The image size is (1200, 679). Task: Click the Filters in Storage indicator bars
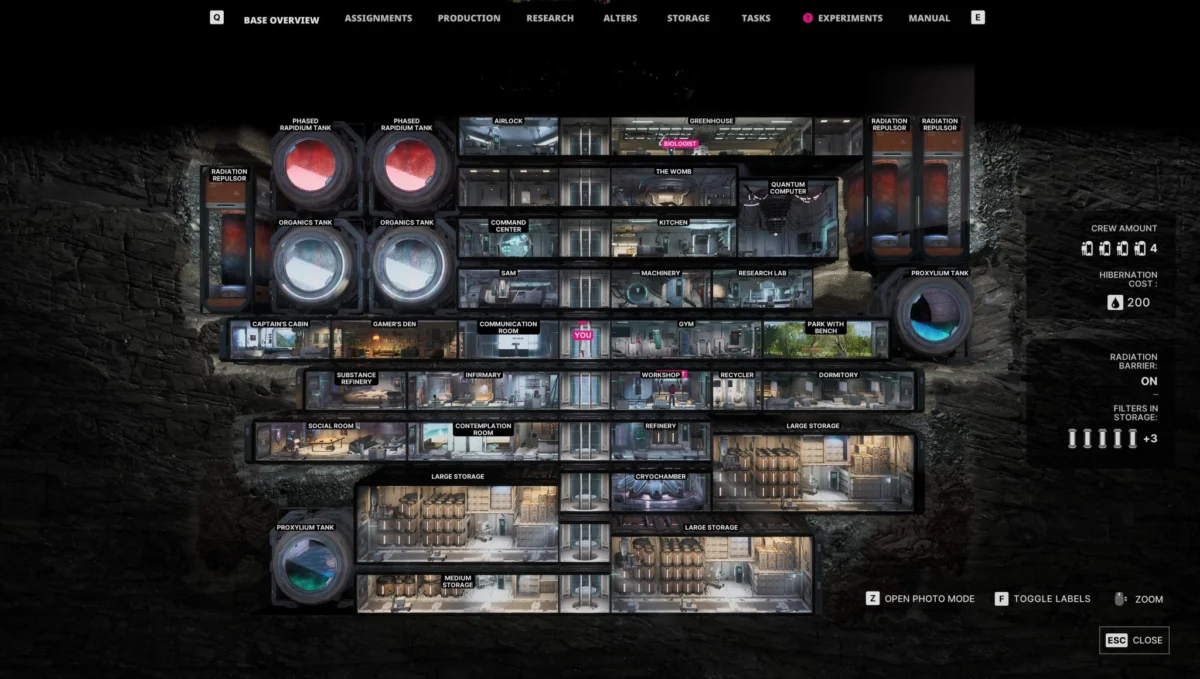tap(1104, 438)
